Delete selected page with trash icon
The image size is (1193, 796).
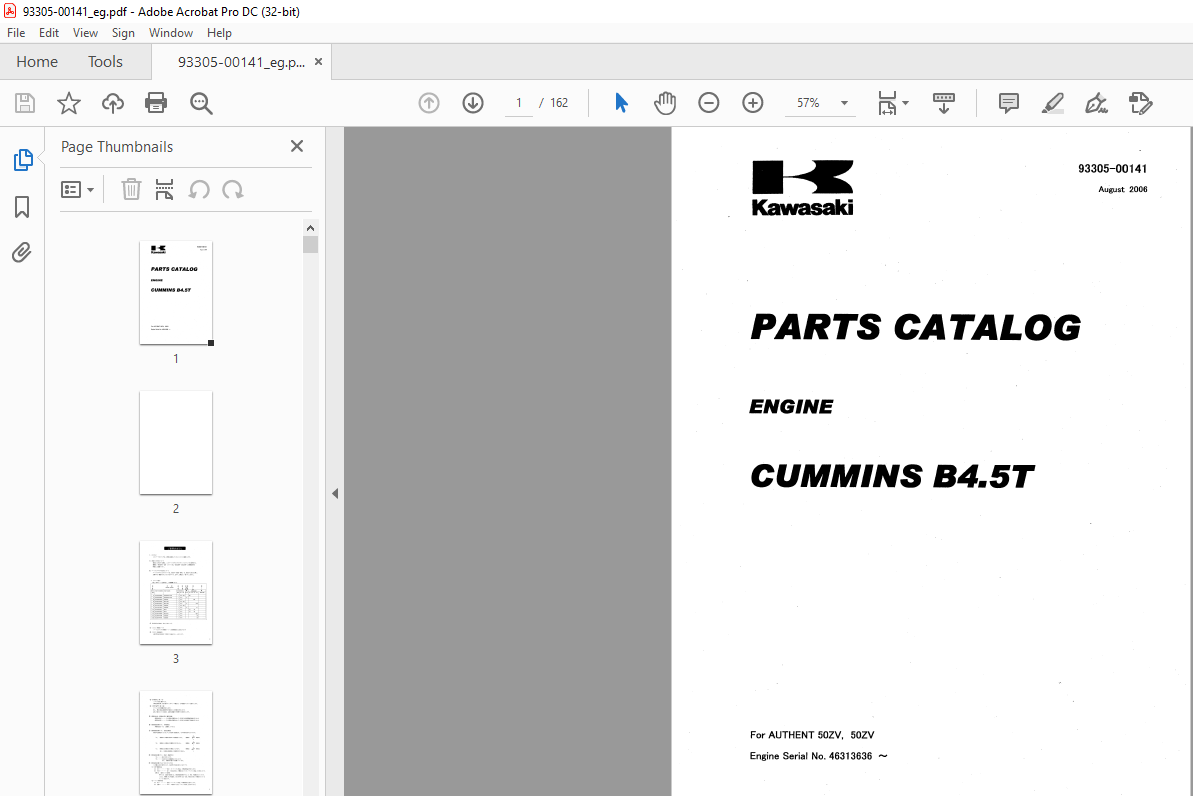pos(131,189)
